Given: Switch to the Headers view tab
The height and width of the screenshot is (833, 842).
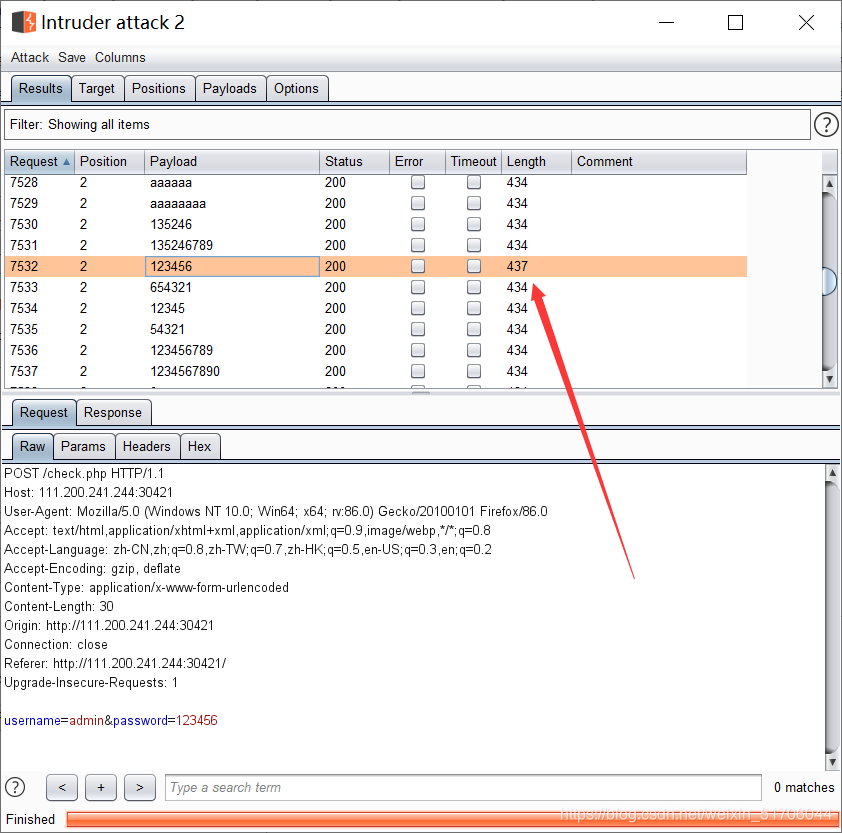Looking at the screenshot, I should coord(147,446).
